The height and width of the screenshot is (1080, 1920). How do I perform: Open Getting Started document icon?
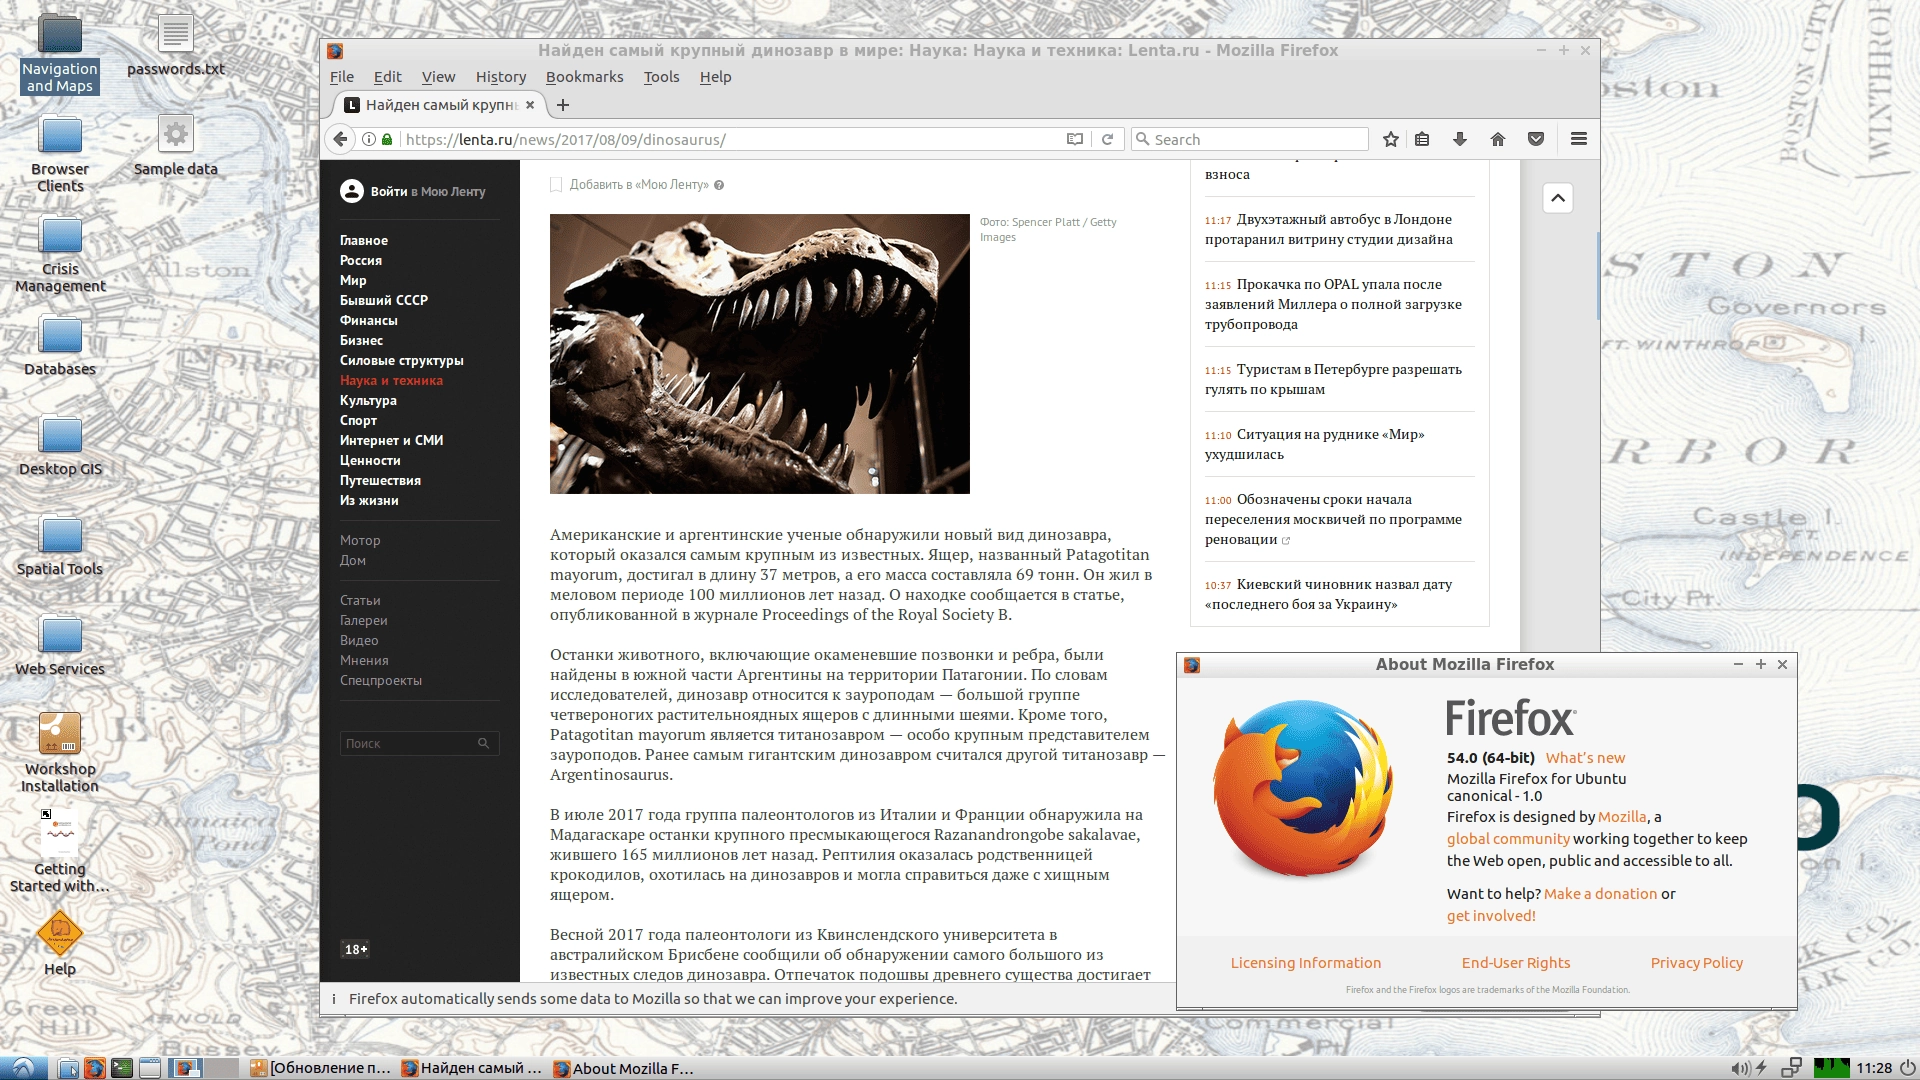[x=60, y=852]
